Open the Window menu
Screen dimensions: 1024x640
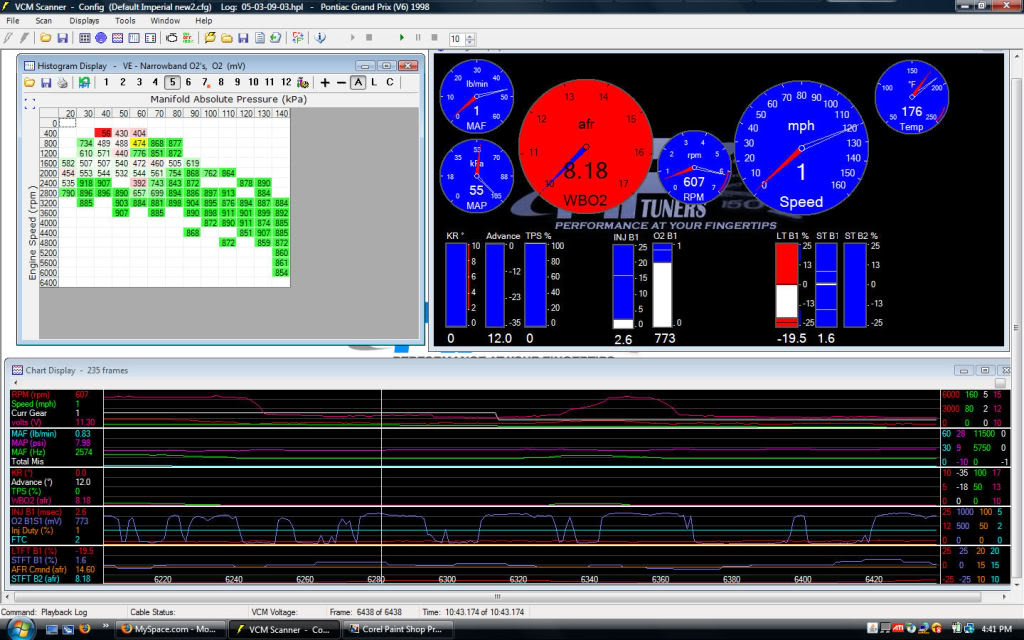165,21
